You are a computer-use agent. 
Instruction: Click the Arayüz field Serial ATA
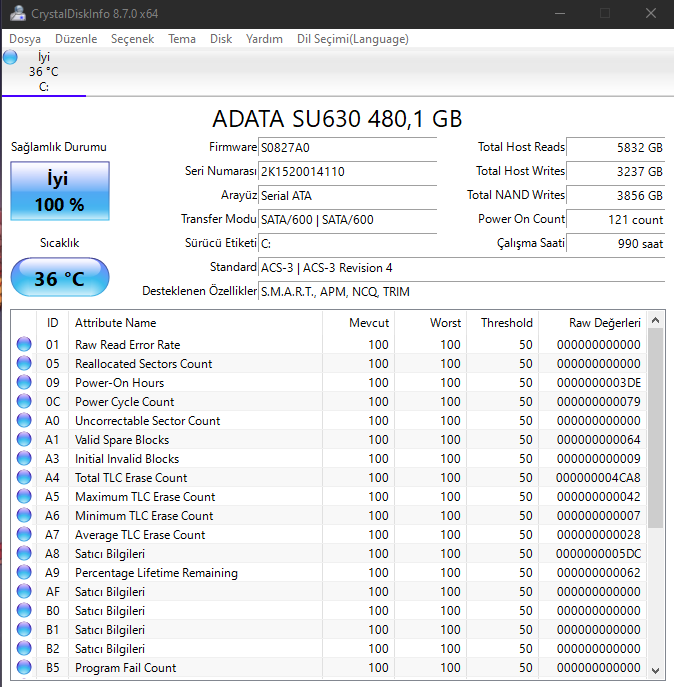(x=348, y=195)
